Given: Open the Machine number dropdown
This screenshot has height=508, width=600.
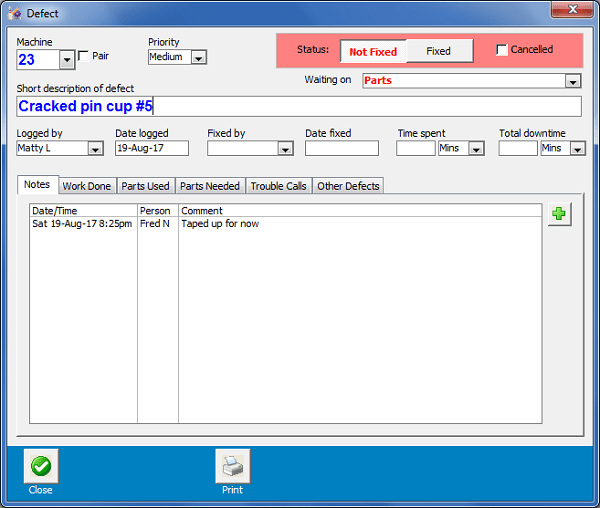Looking at the screenshot, I should (x=67, y=60).
